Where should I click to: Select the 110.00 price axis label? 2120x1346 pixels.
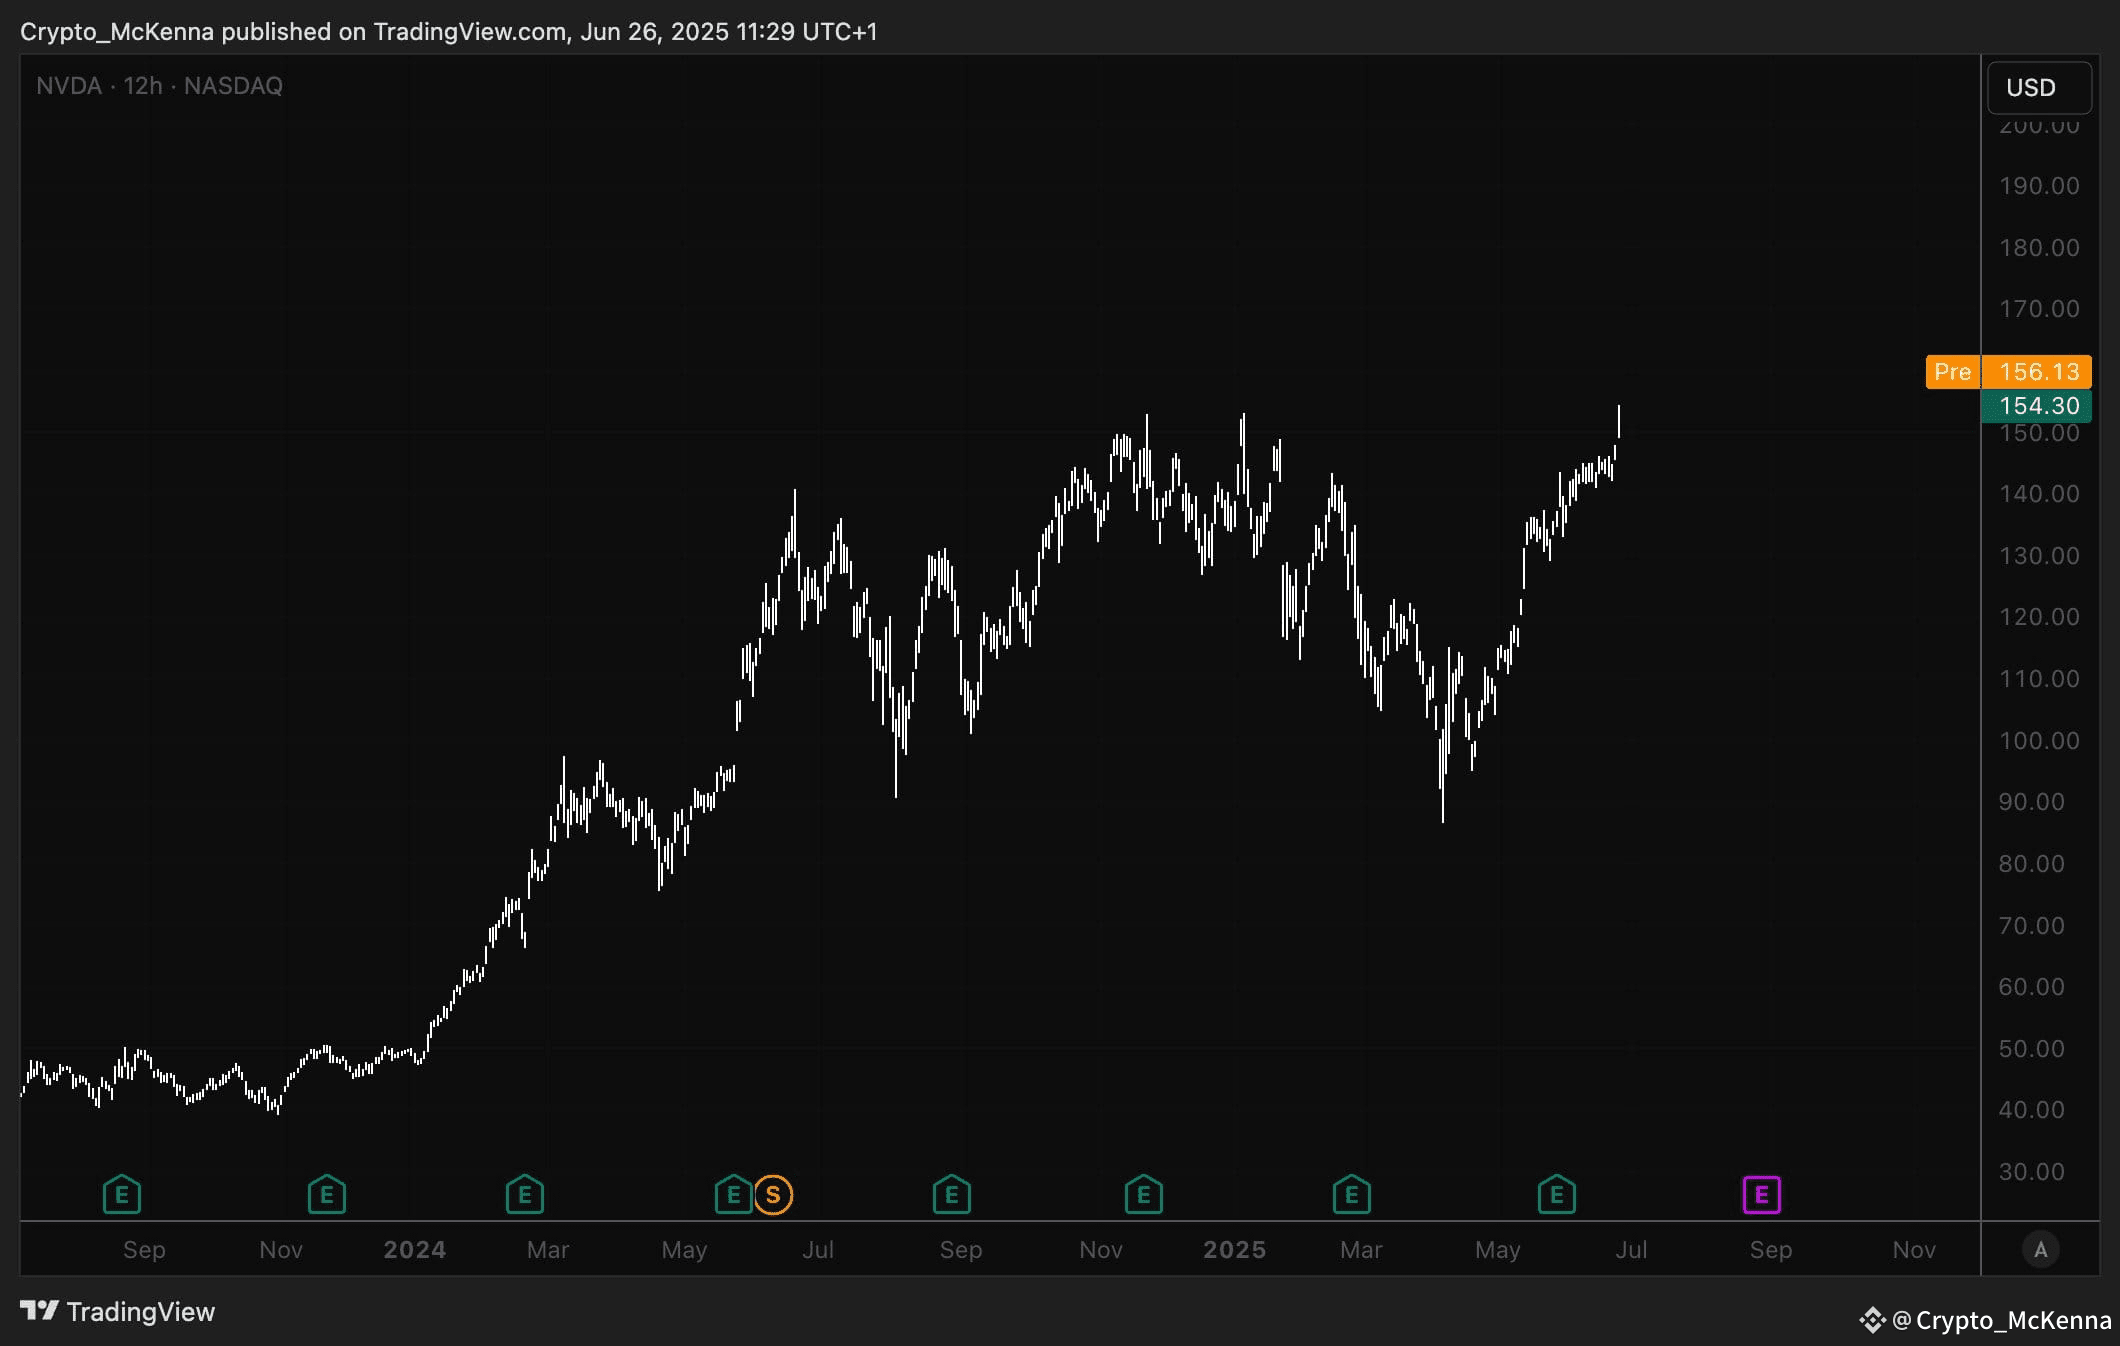point(2040,679)
